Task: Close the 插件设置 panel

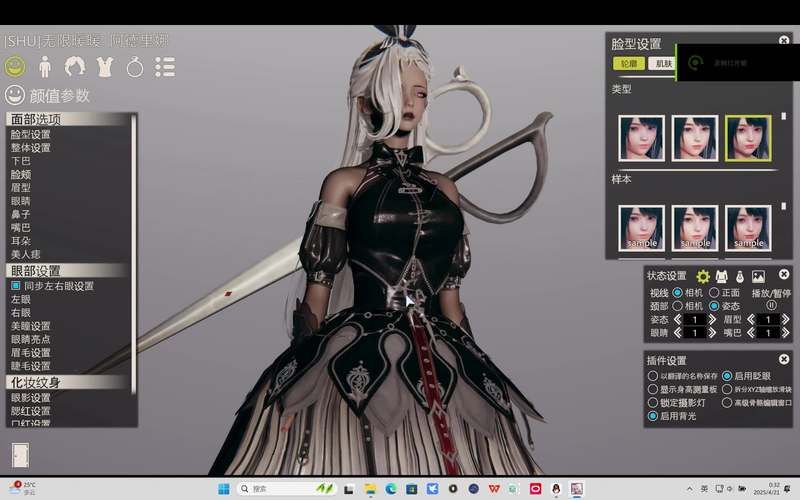Action: click(x=784, y=359)
